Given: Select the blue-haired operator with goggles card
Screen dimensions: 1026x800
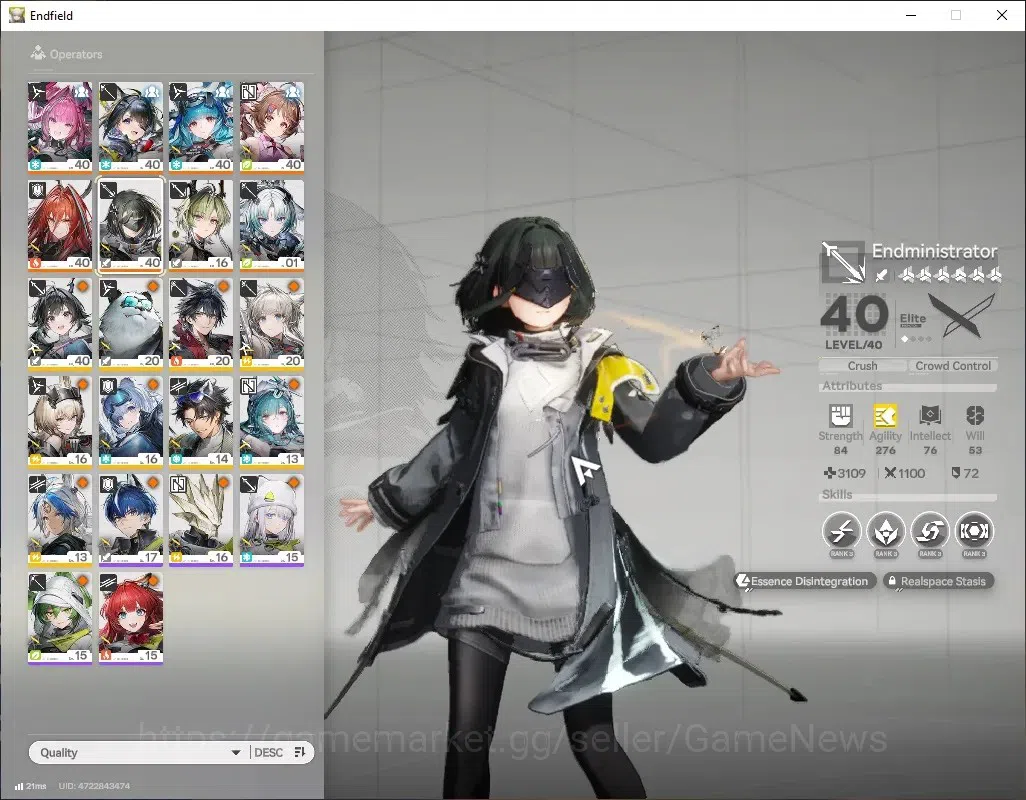Looking at the screenshot, I should [201, 127].
